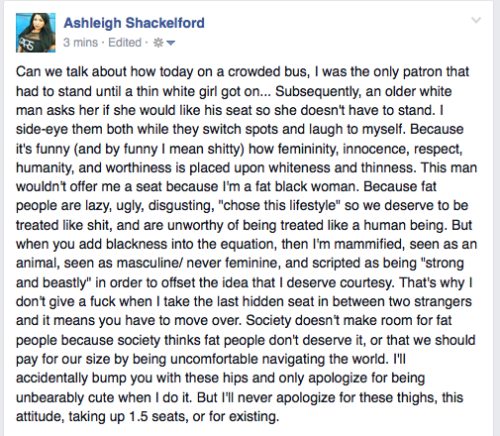Open Ashleigh Shackelford's profile picture

(36, 33)
